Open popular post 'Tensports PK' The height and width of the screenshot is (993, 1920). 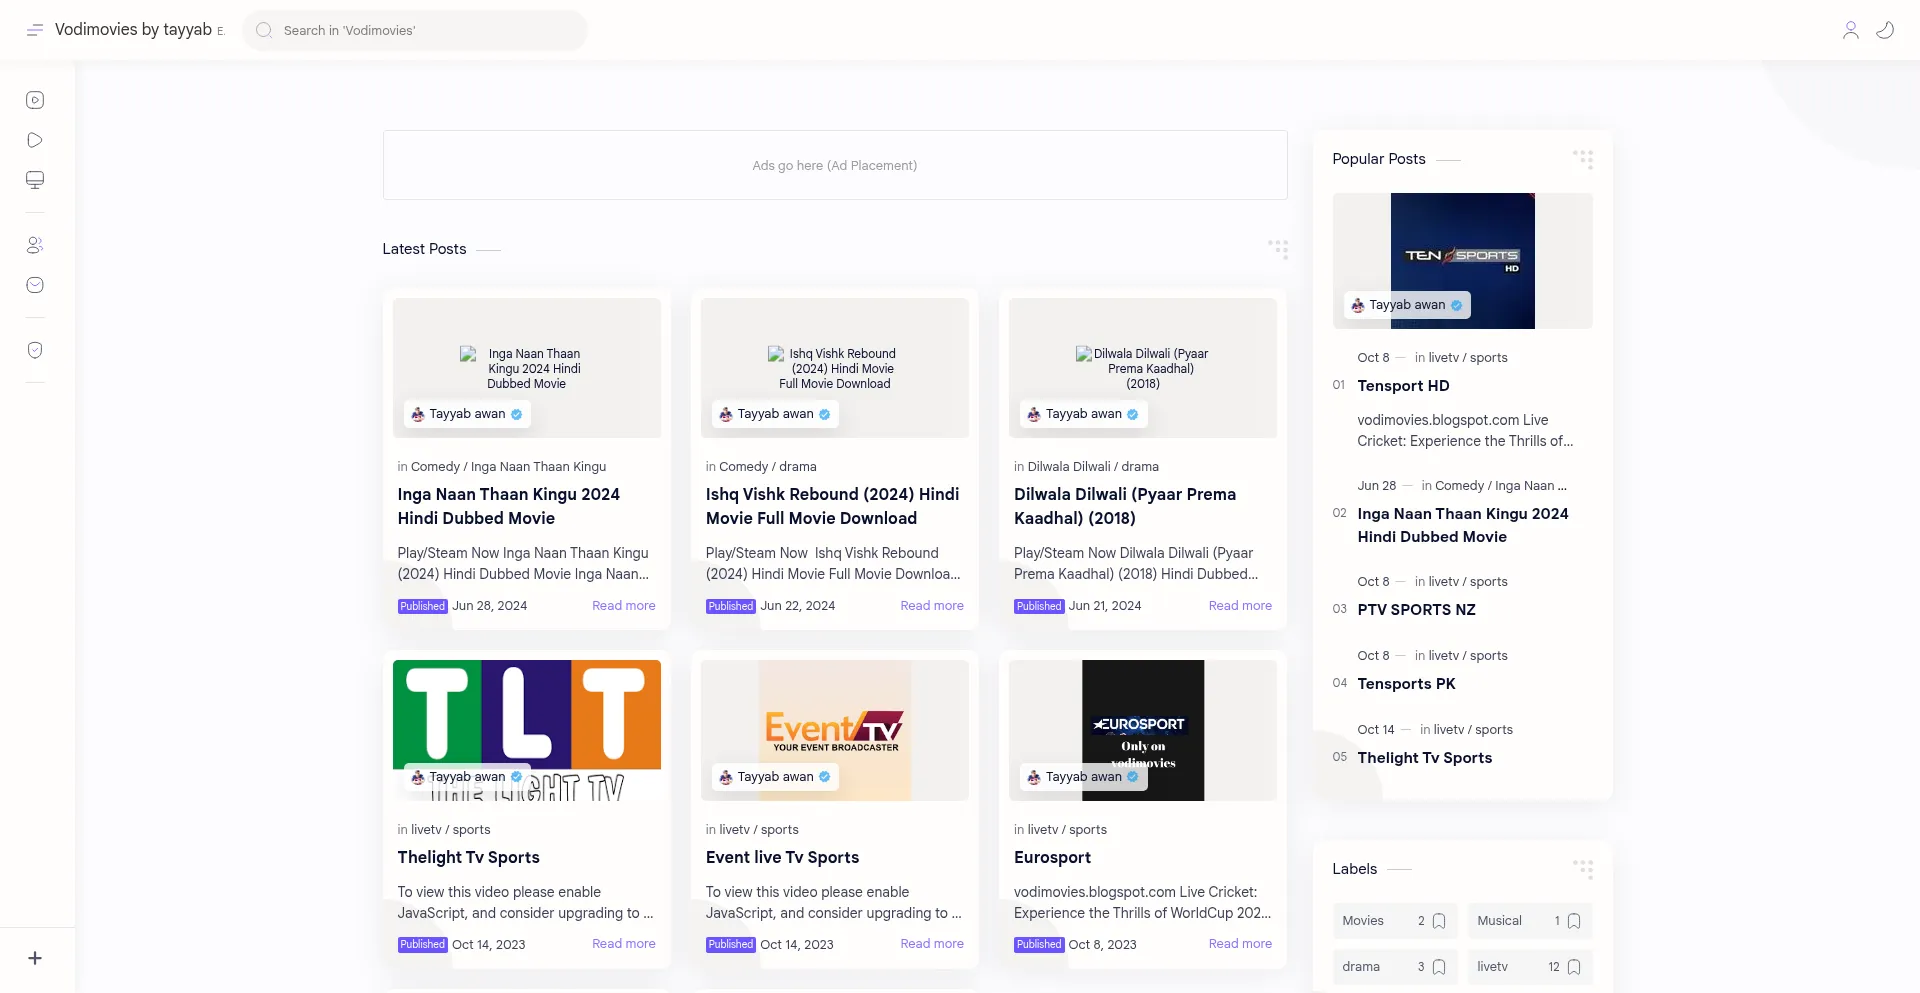pos(1406,684)
